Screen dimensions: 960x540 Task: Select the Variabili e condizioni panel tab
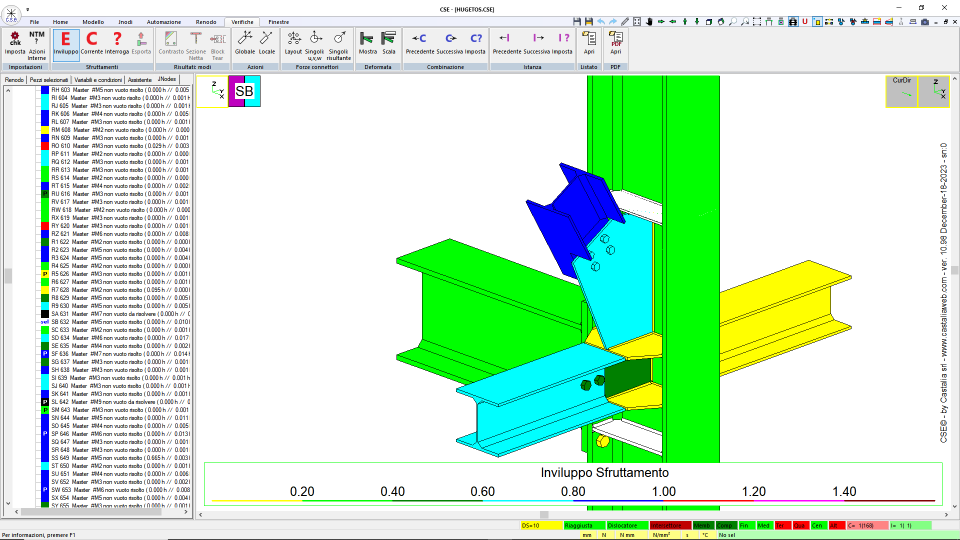click(x=99, y=80)
